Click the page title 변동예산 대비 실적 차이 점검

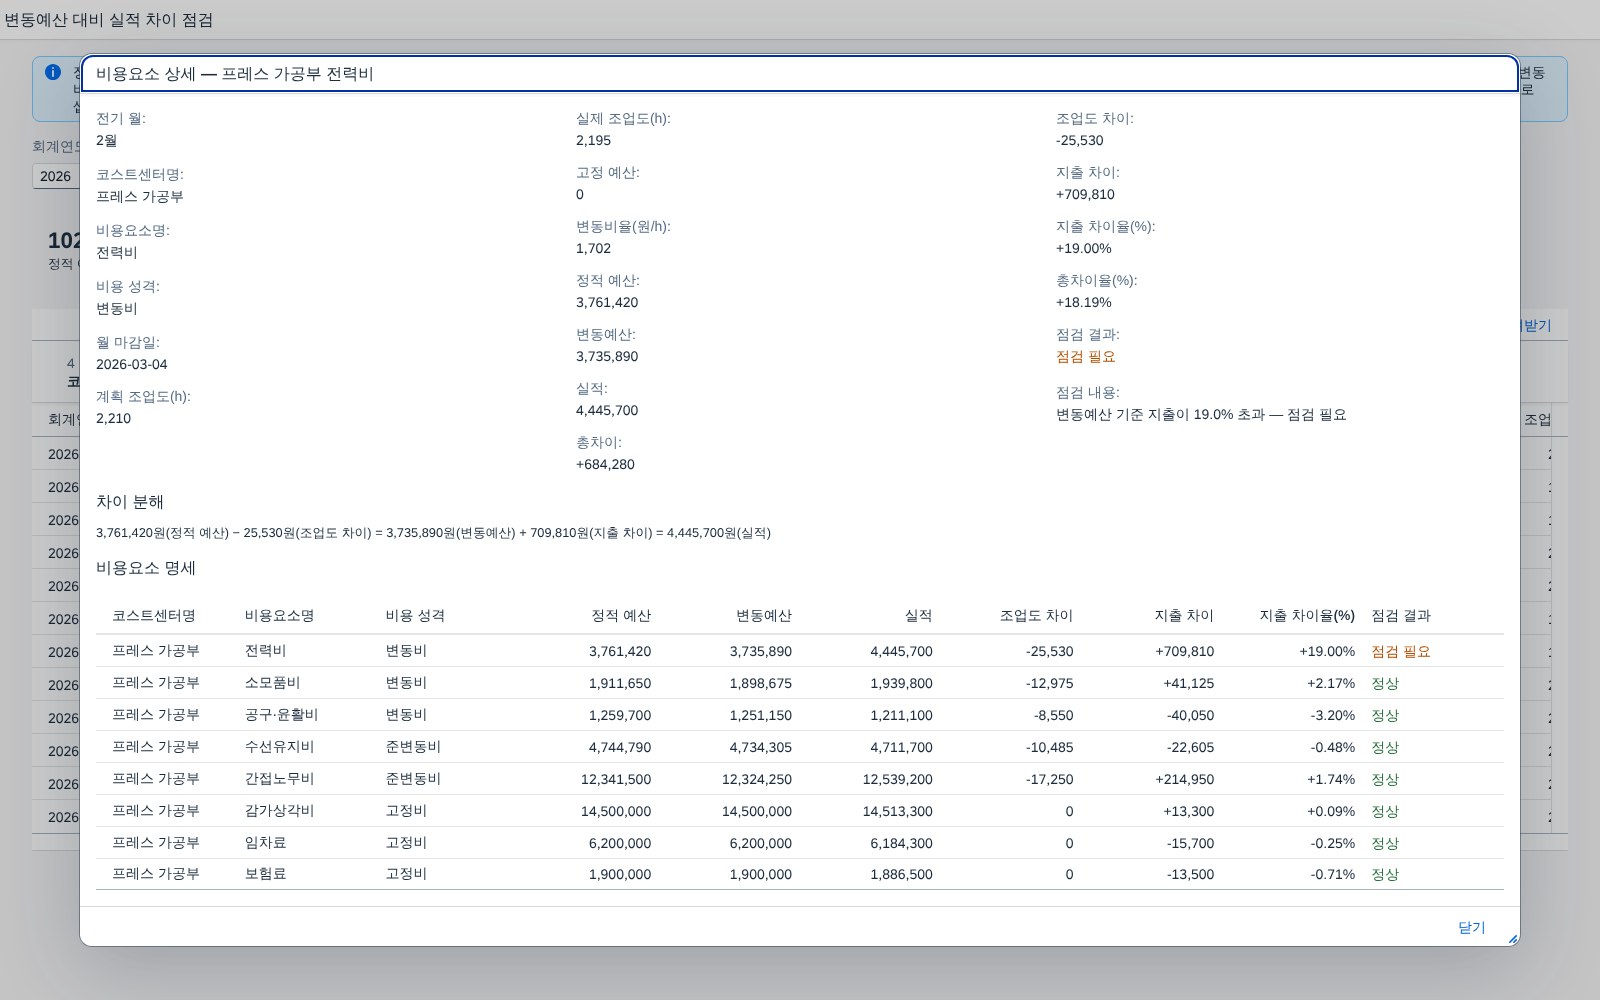pyautogui.click(x=108, y=20)
